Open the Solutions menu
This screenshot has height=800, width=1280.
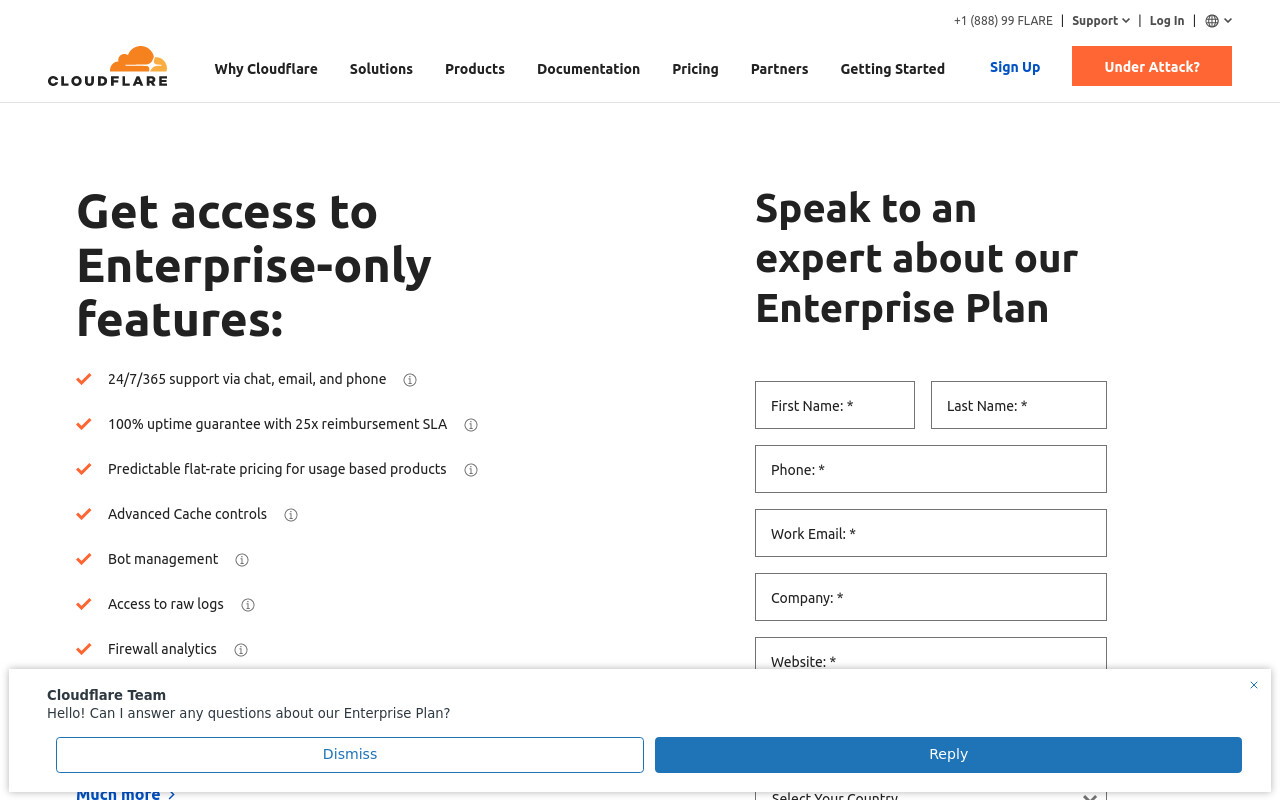[x=381, y=69]
